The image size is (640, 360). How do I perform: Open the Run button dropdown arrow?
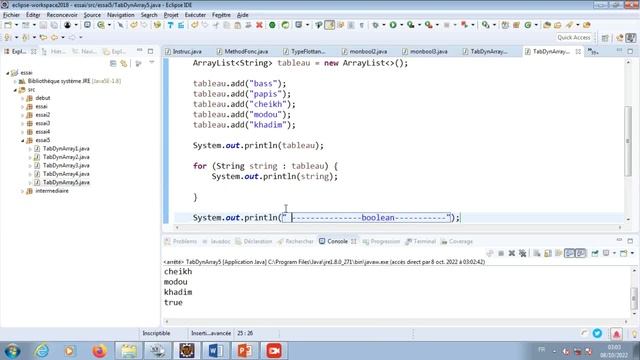(x=401, y=25)
